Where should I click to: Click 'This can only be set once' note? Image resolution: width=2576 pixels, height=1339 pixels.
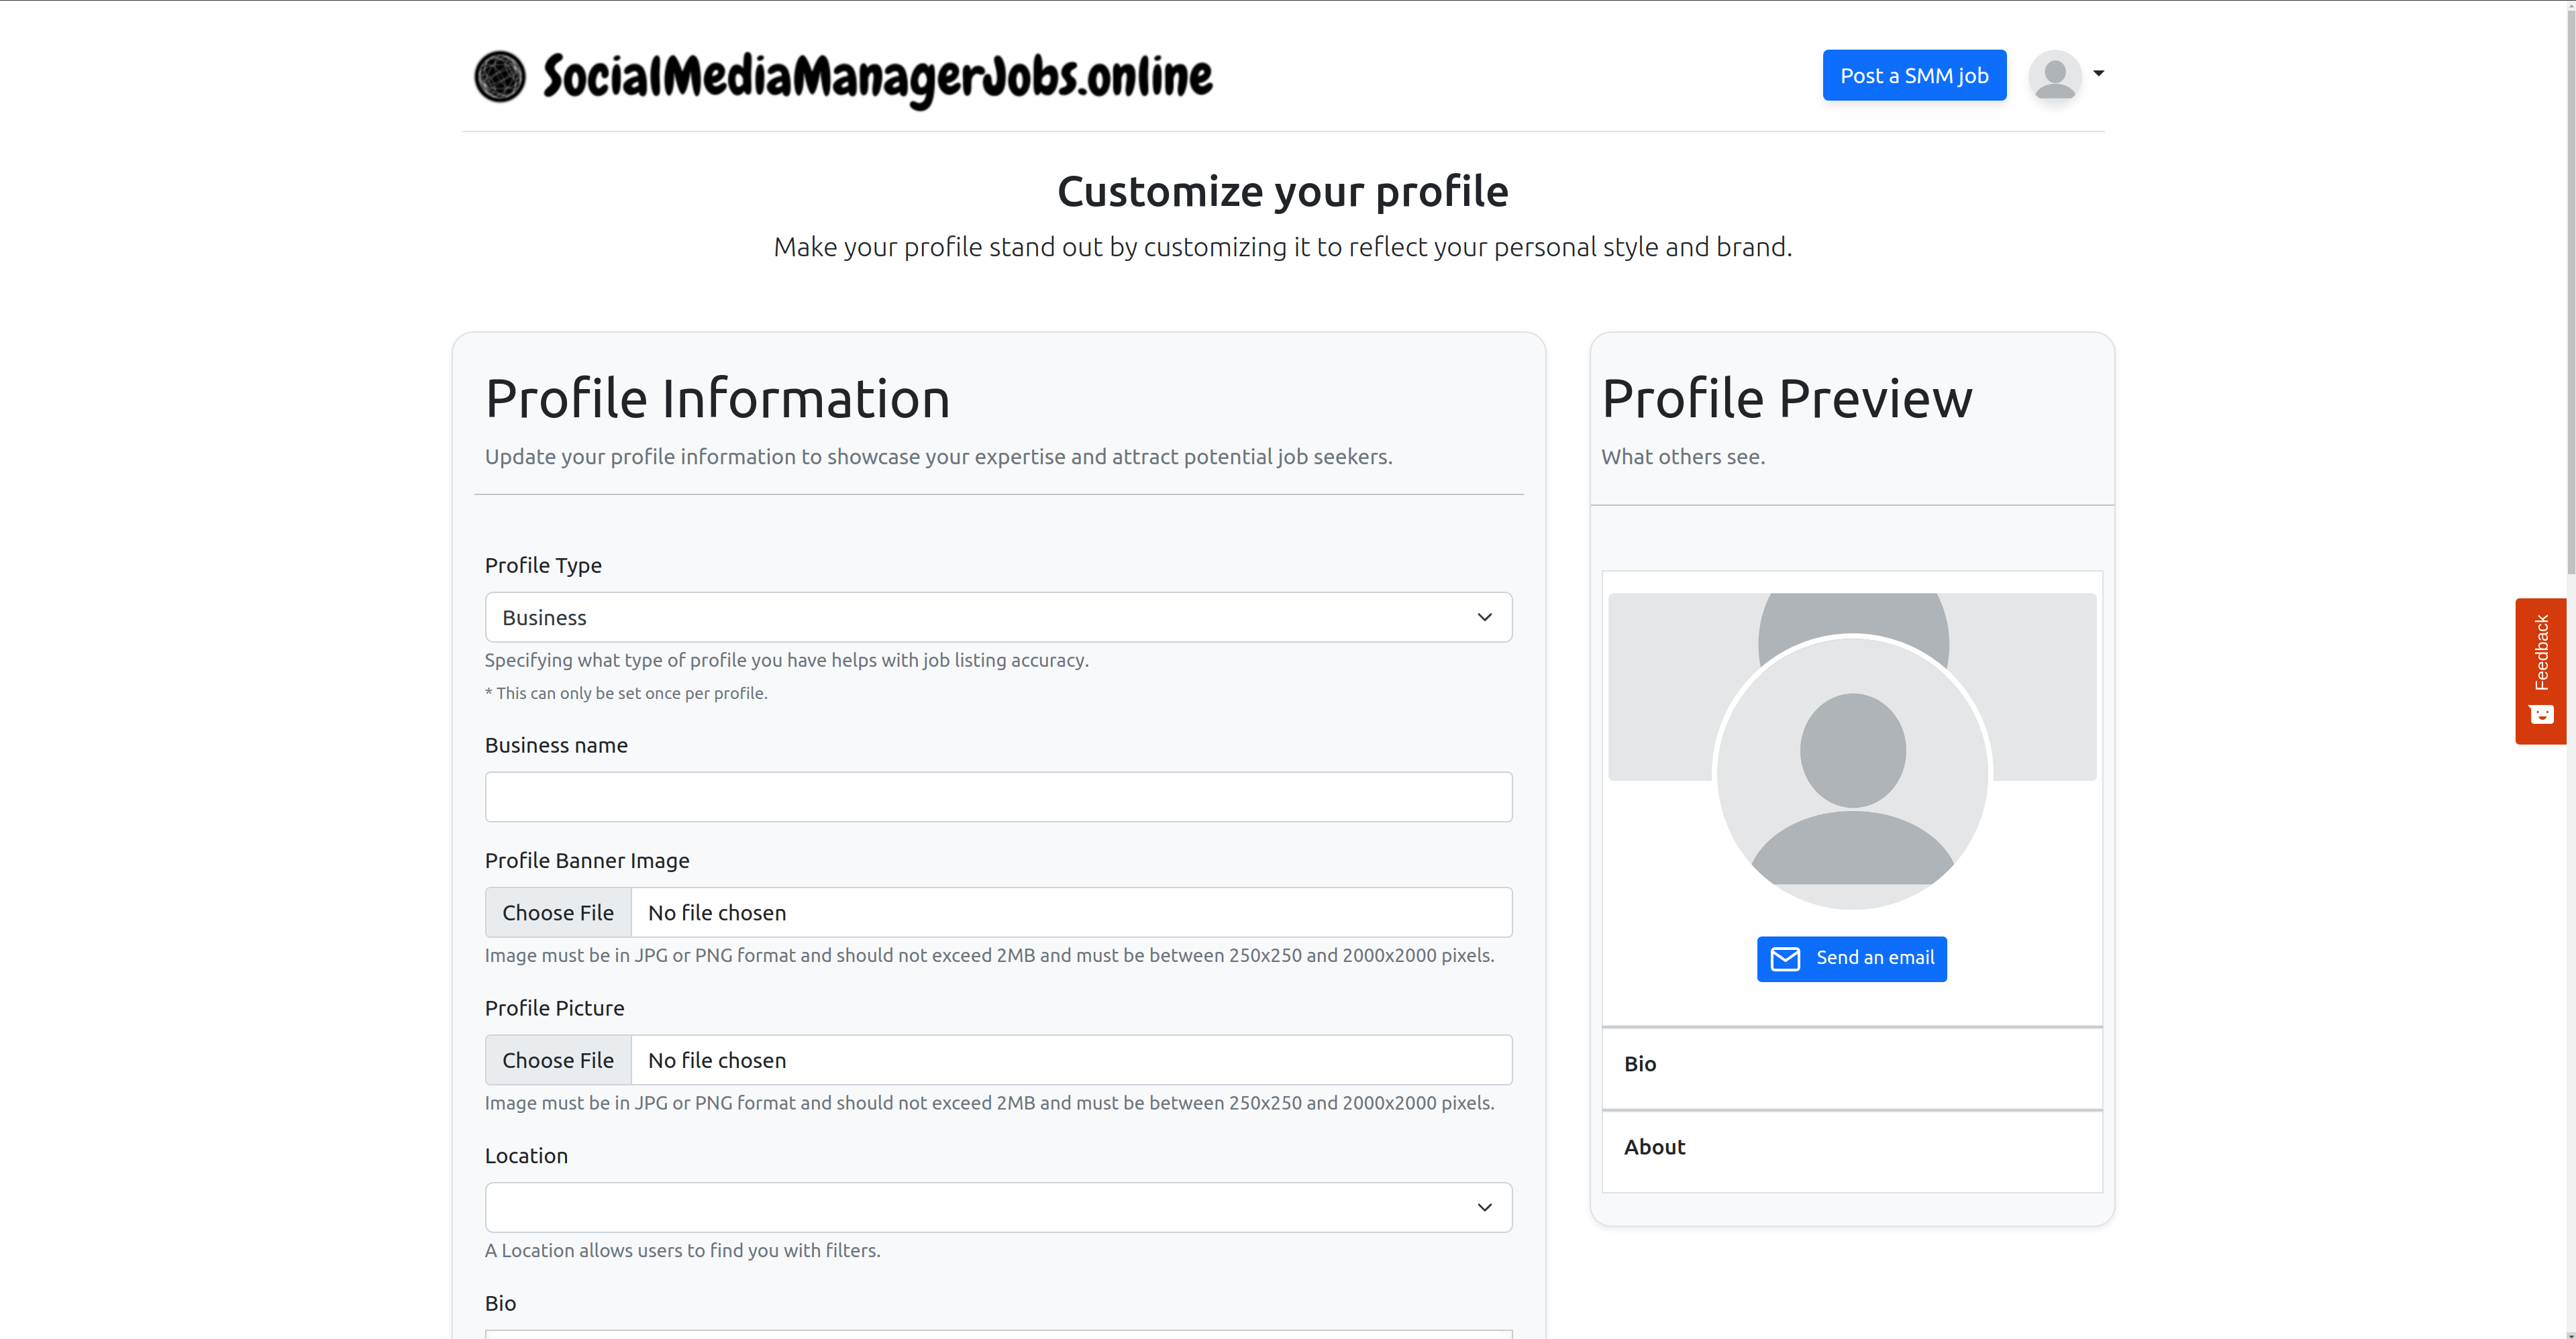(626, 693)
